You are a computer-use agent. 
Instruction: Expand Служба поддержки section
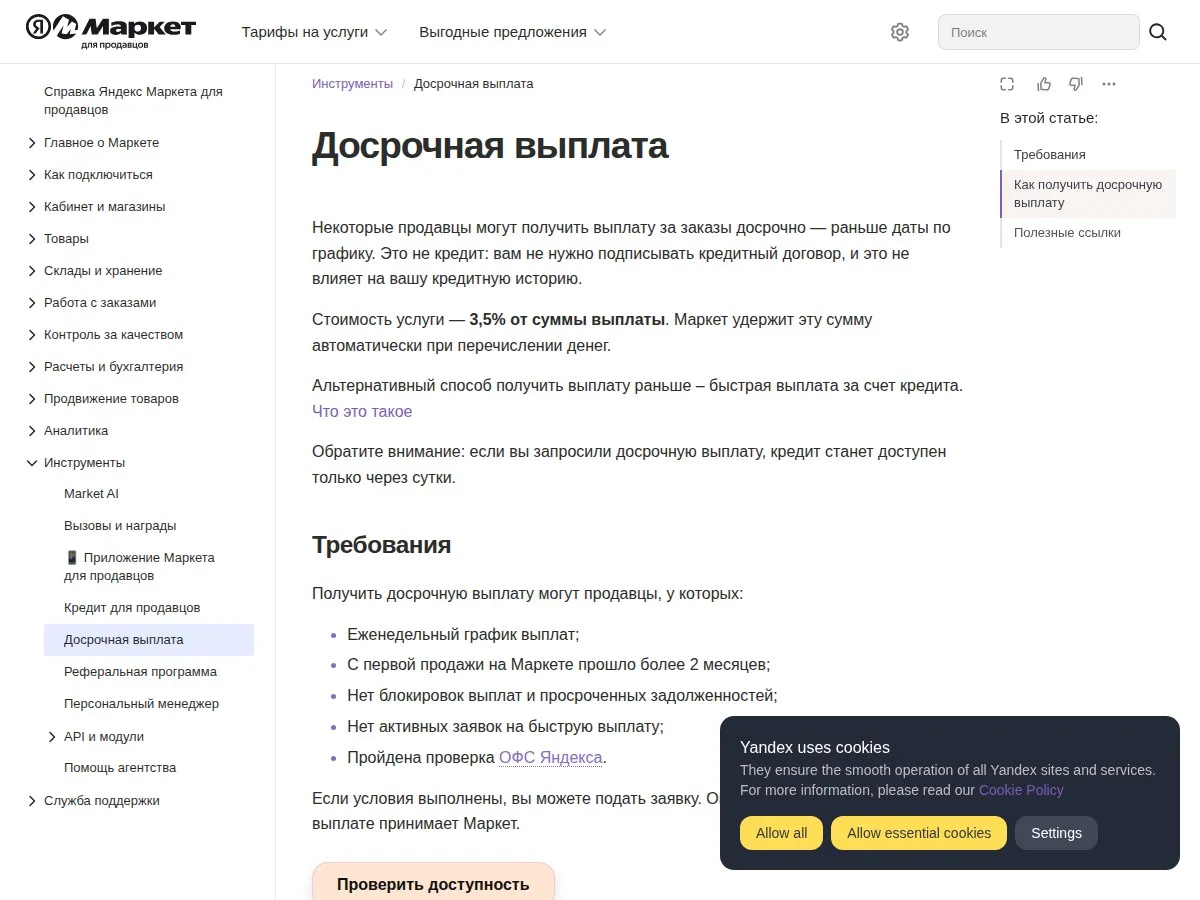32,801
